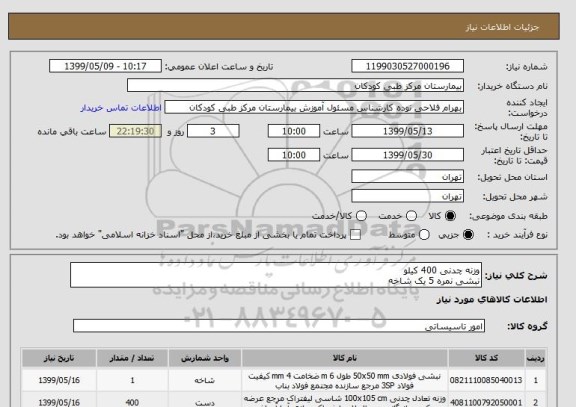Click quantity cell 1 in row one
Screen dimensions: 576x407
[x=132, y=380]
